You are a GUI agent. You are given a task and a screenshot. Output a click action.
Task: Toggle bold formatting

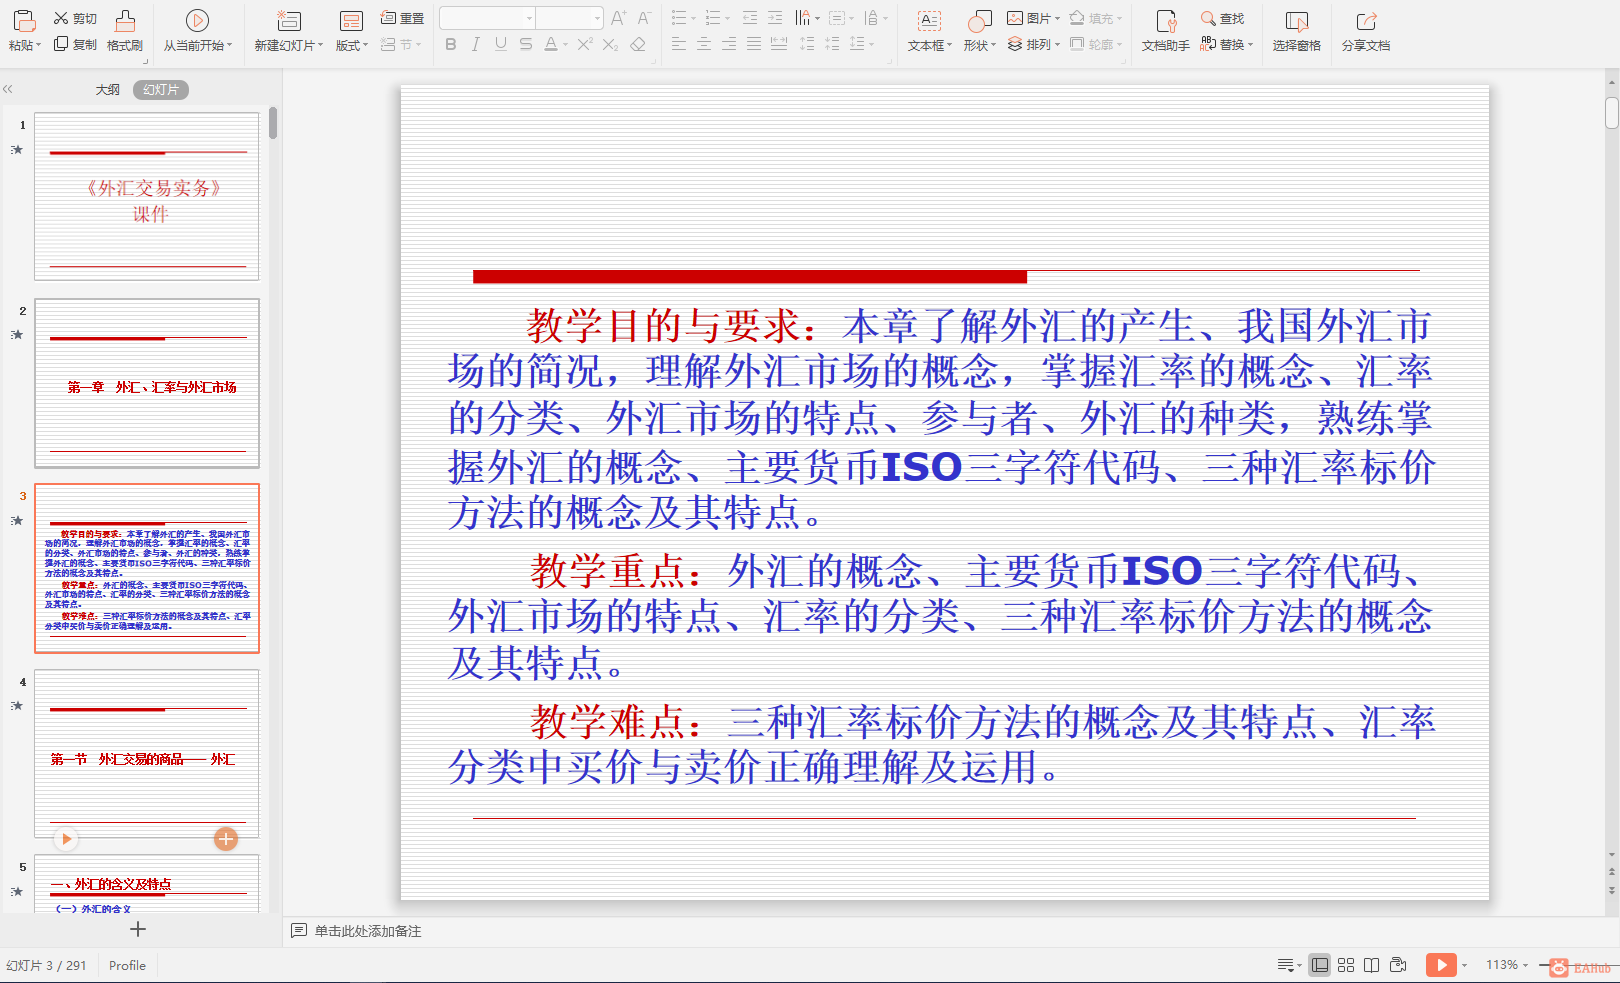pyautogui.click(x=451, y=45)
